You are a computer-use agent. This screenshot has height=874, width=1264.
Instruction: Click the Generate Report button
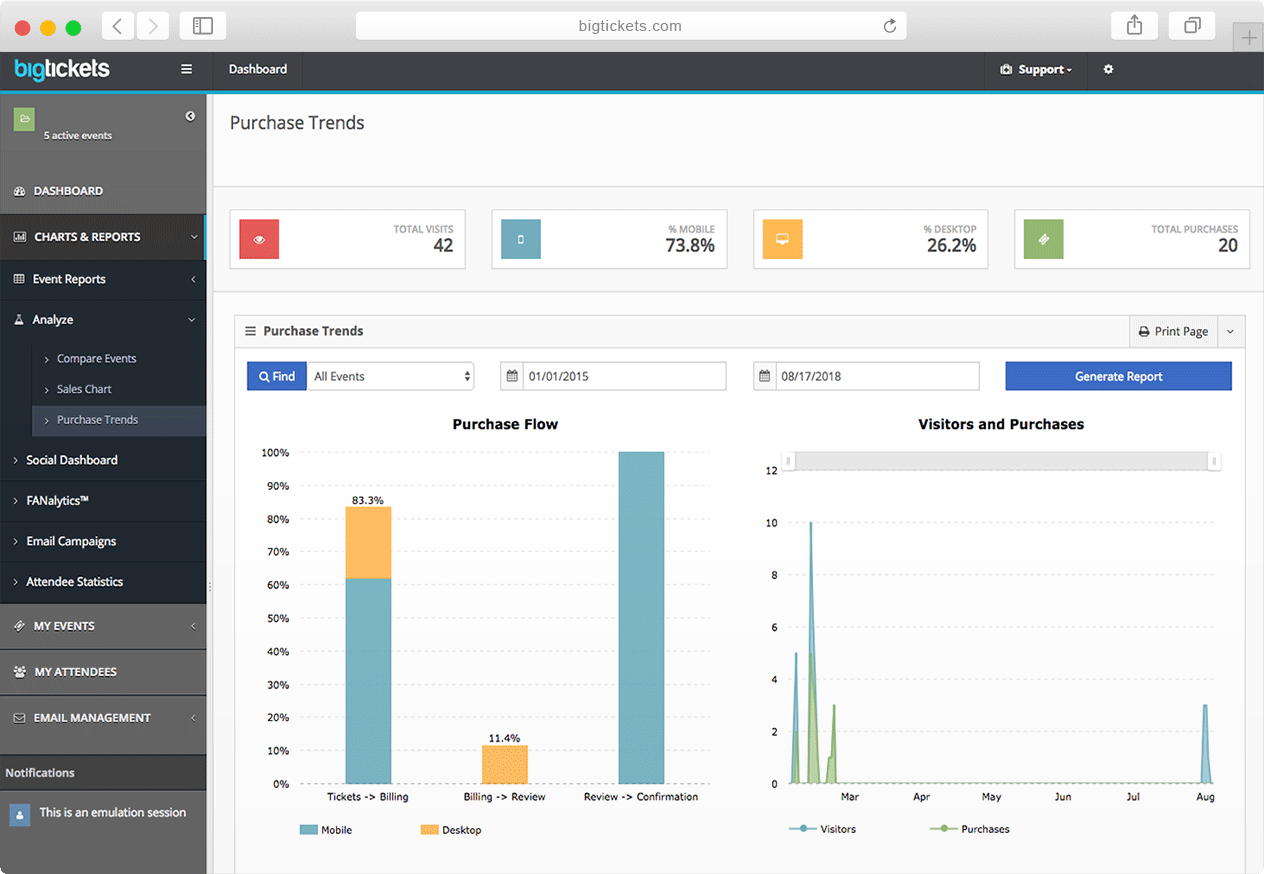1118,376
